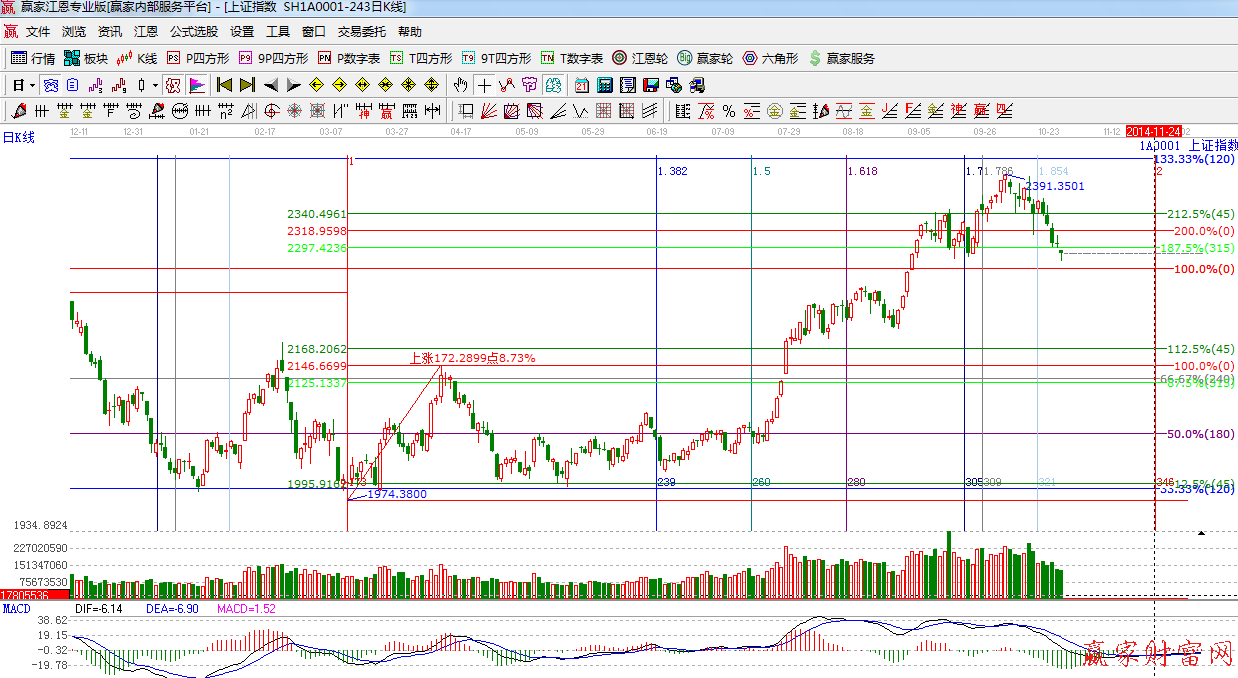Open the 公式选股 menu
The height and width of the screenshot is (678, 1238).
click(193, 32)
